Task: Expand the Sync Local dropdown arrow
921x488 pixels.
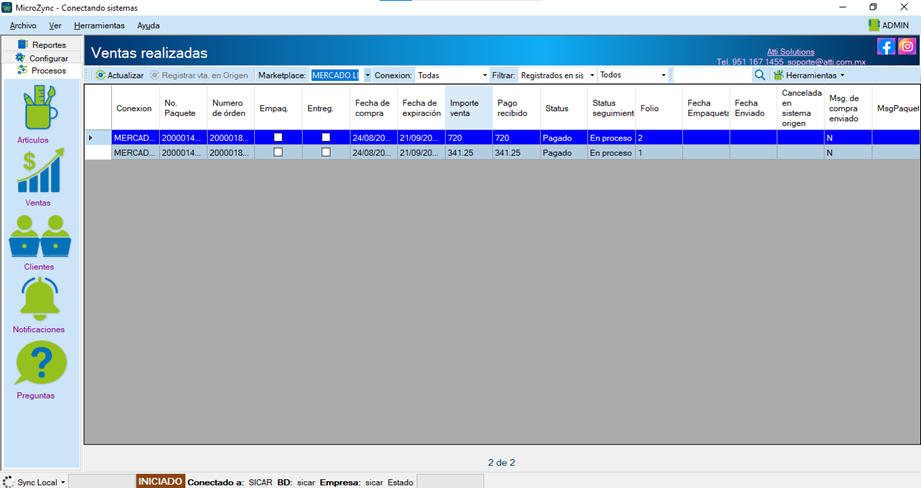Action: click(x=63, y=483)
